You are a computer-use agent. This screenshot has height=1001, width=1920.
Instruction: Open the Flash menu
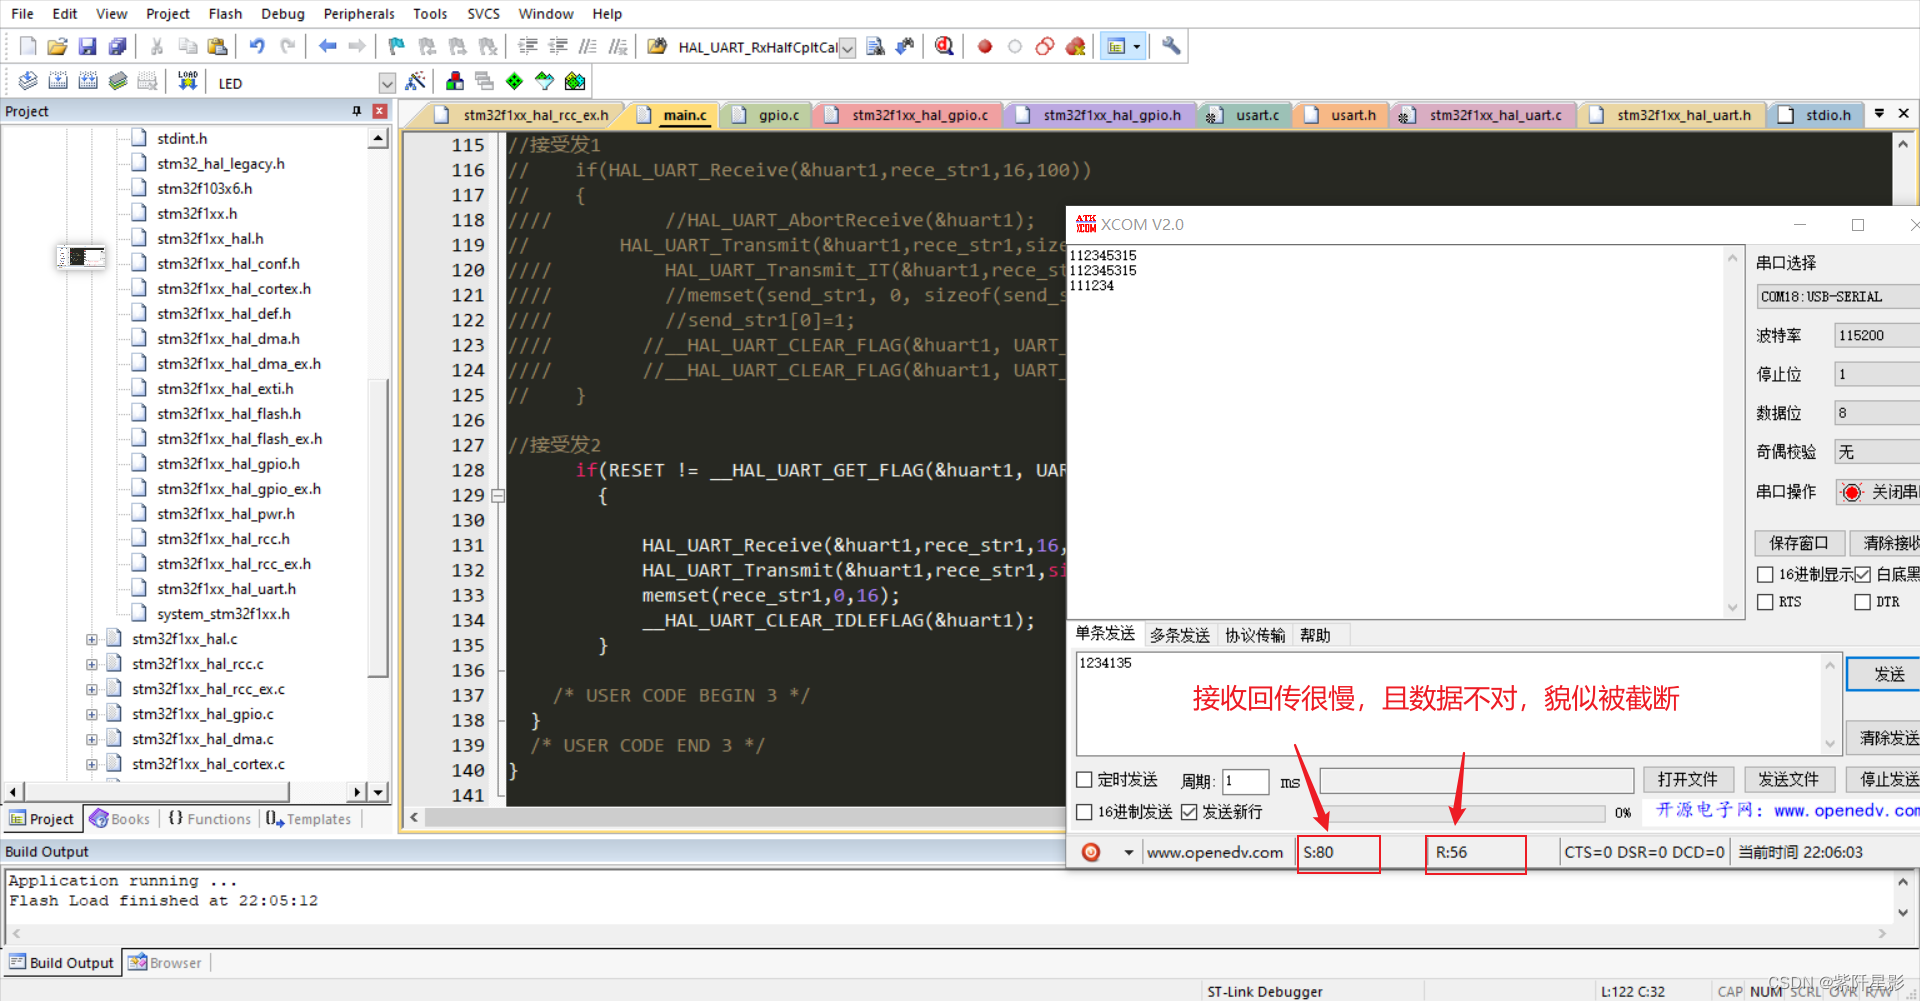coord(225,14)
